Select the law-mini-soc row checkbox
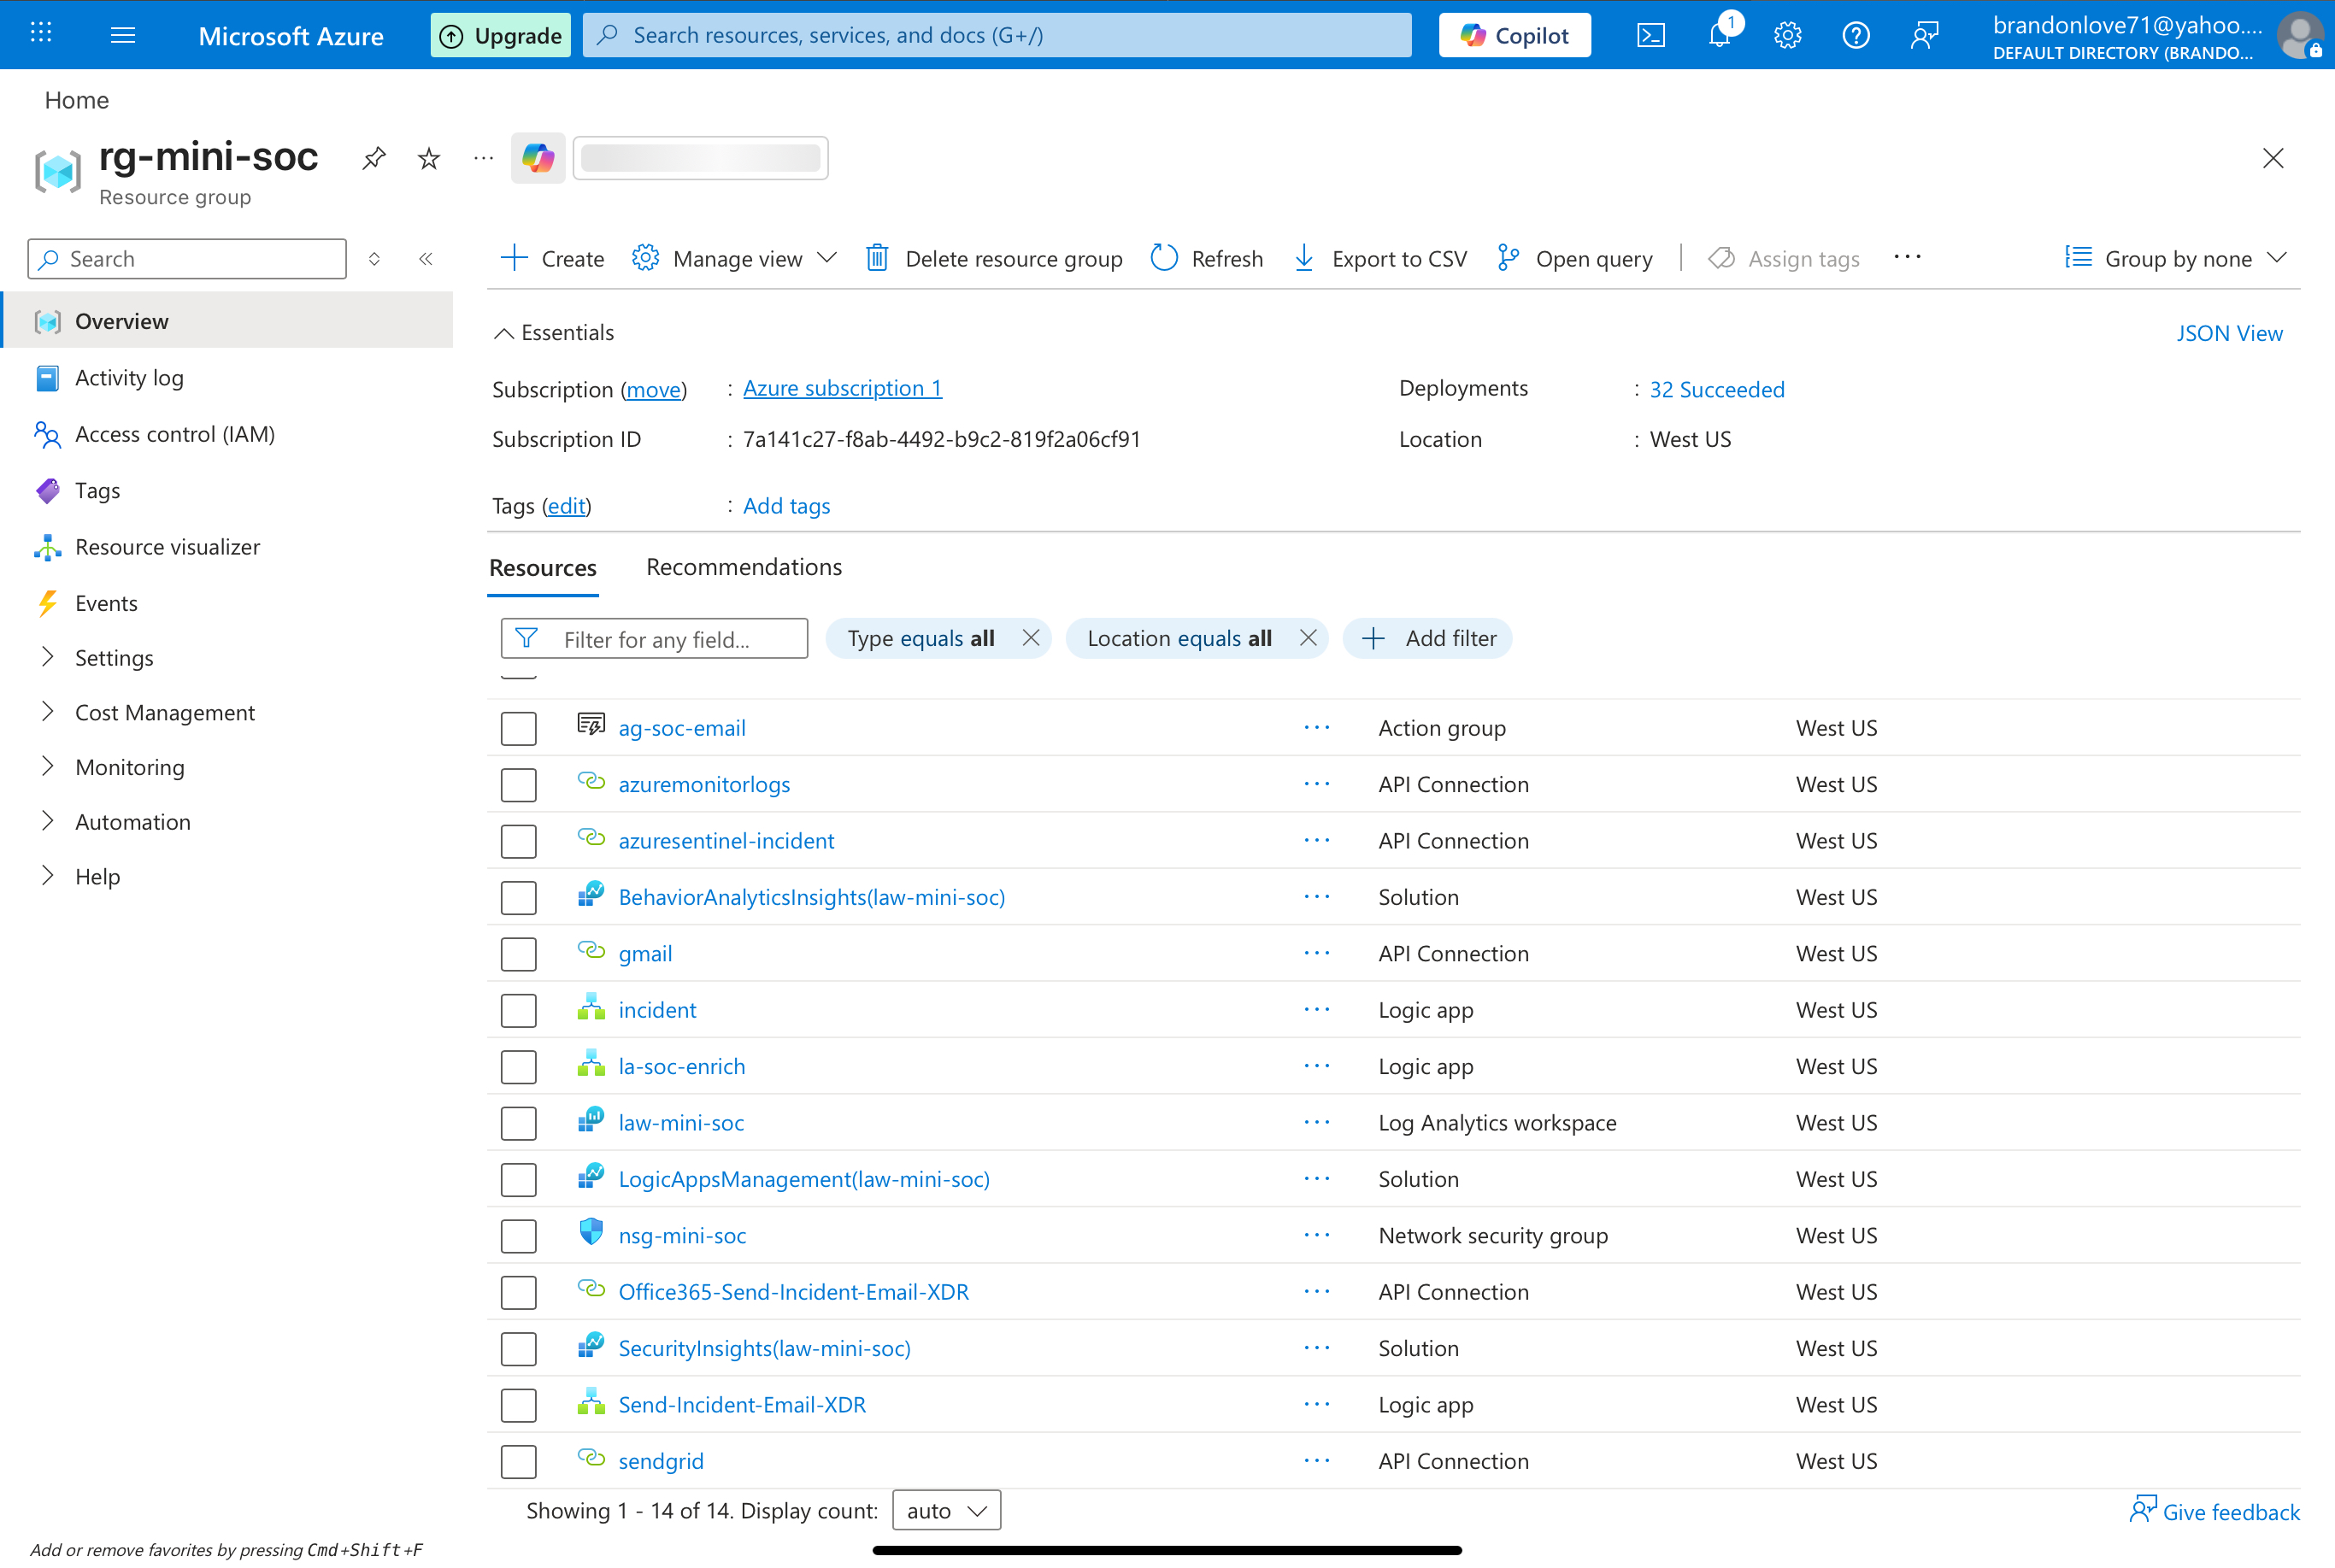 click(519, 1123)
